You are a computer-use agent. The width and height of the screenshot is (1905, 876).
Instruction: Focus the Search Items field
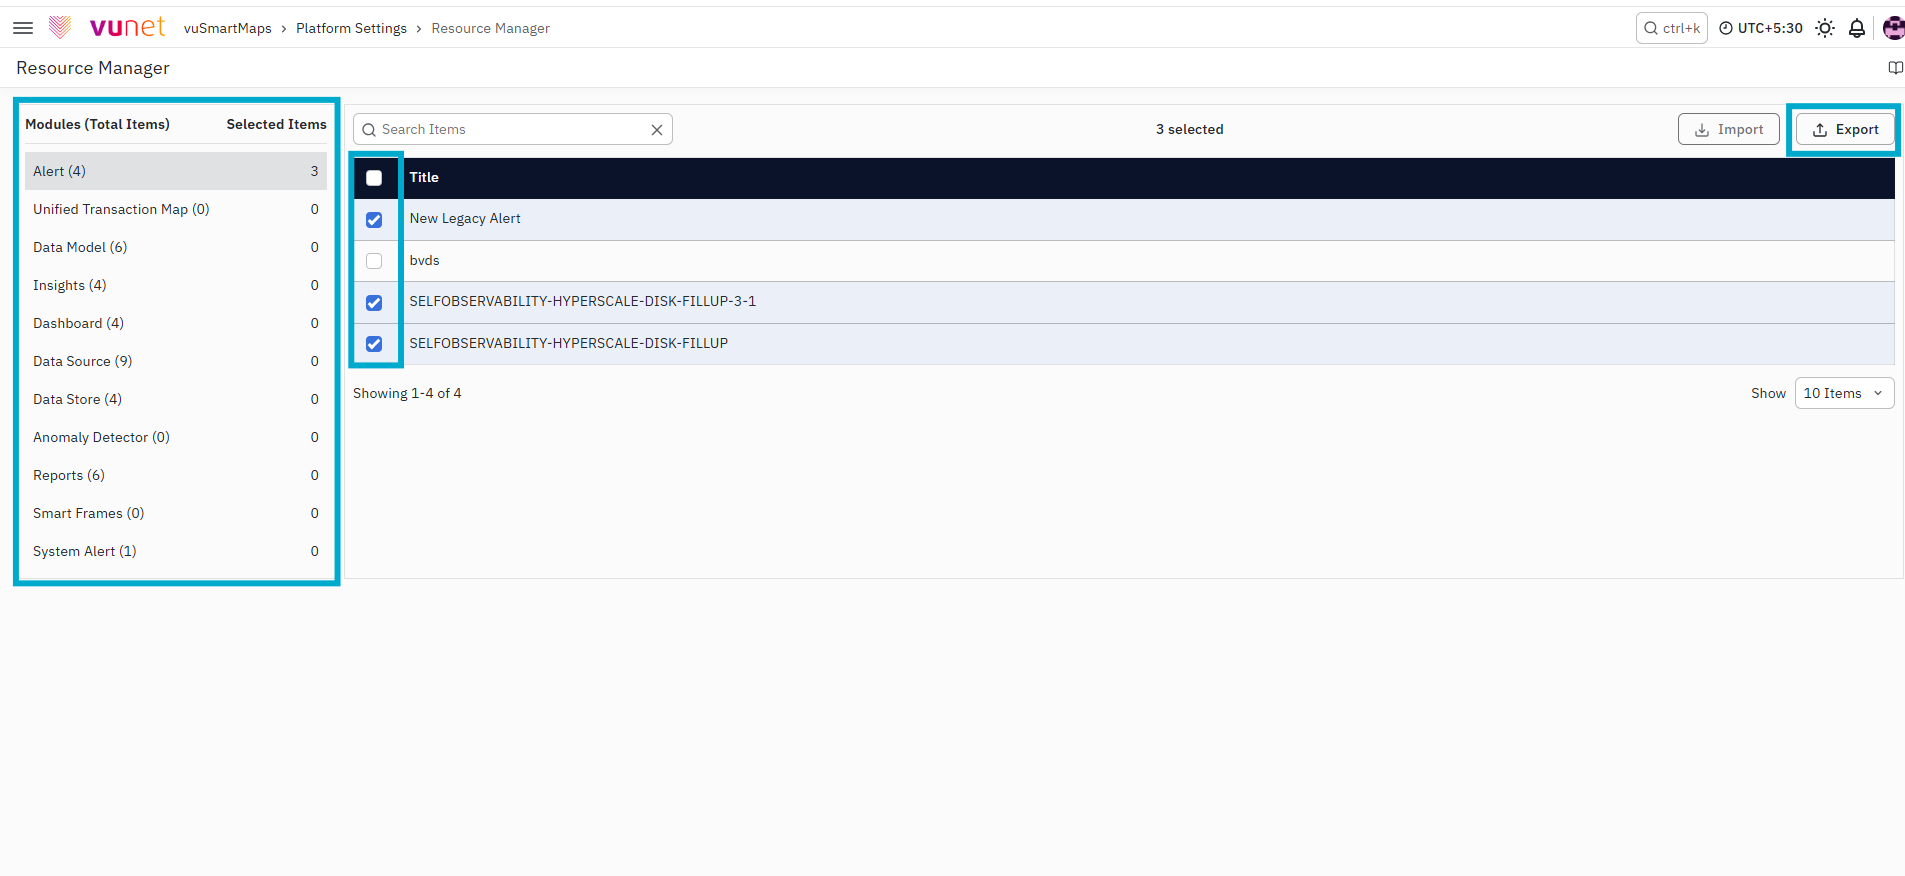pos(512,129)
